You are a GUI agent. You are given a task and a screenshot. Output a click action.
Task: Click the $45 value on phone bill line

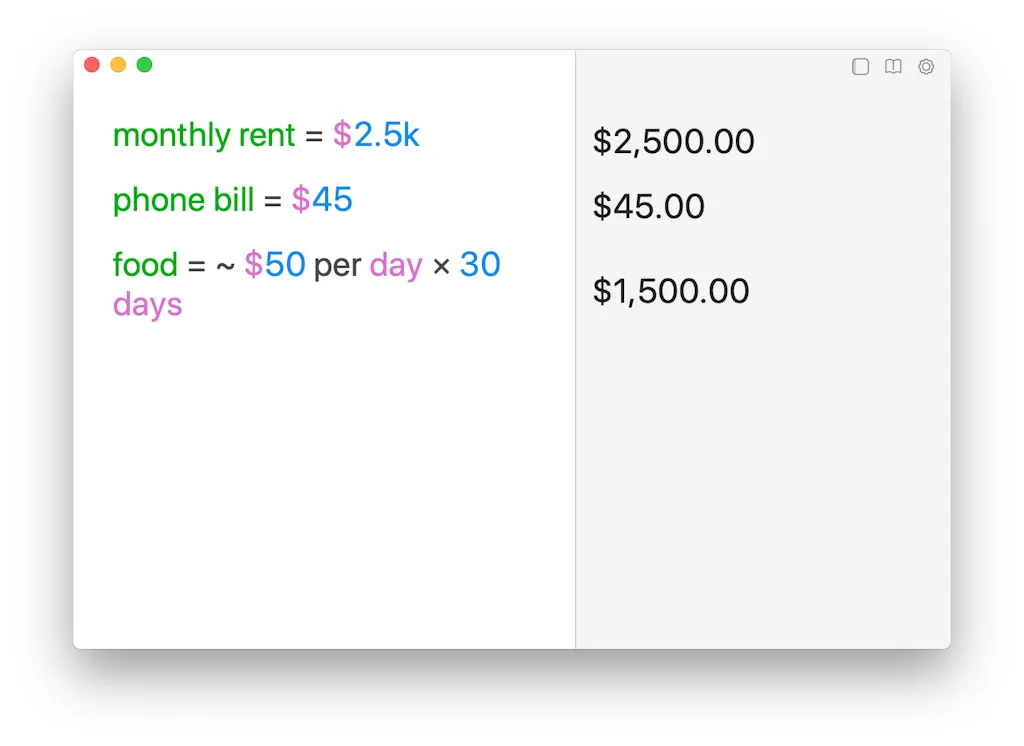(x=322, y=200)
